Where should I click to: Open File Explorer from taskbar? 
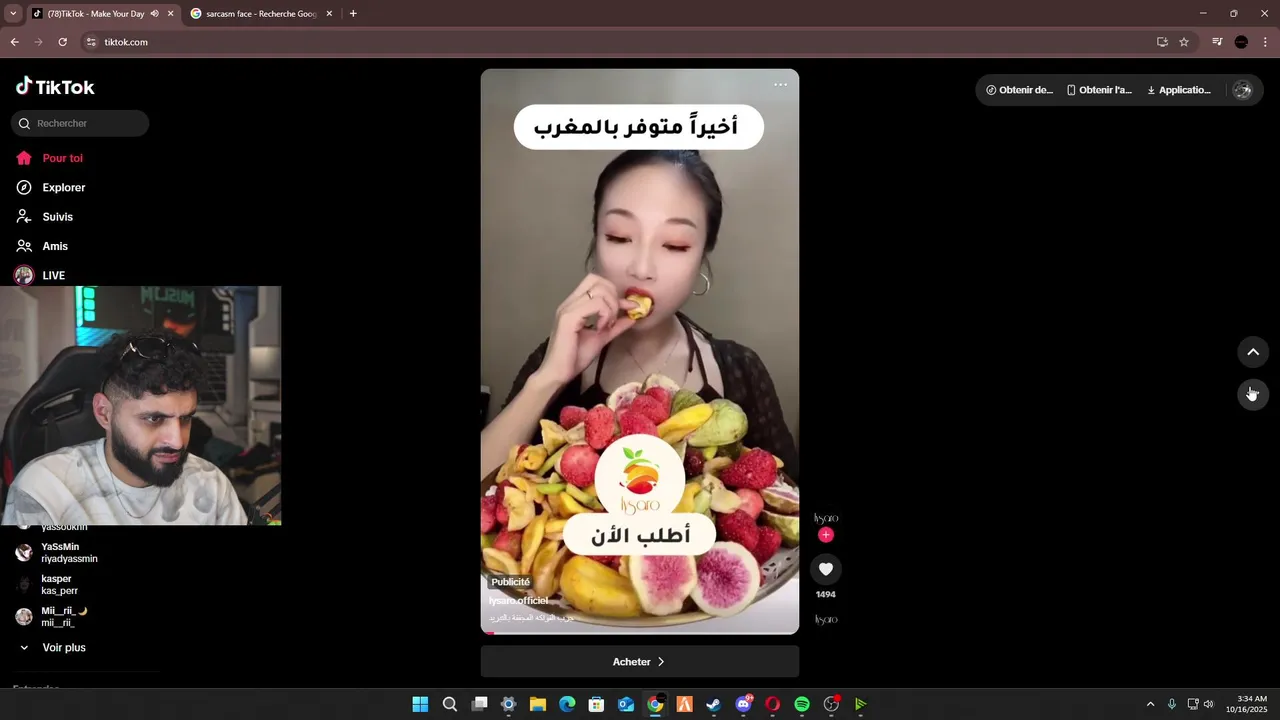(537, 704)
